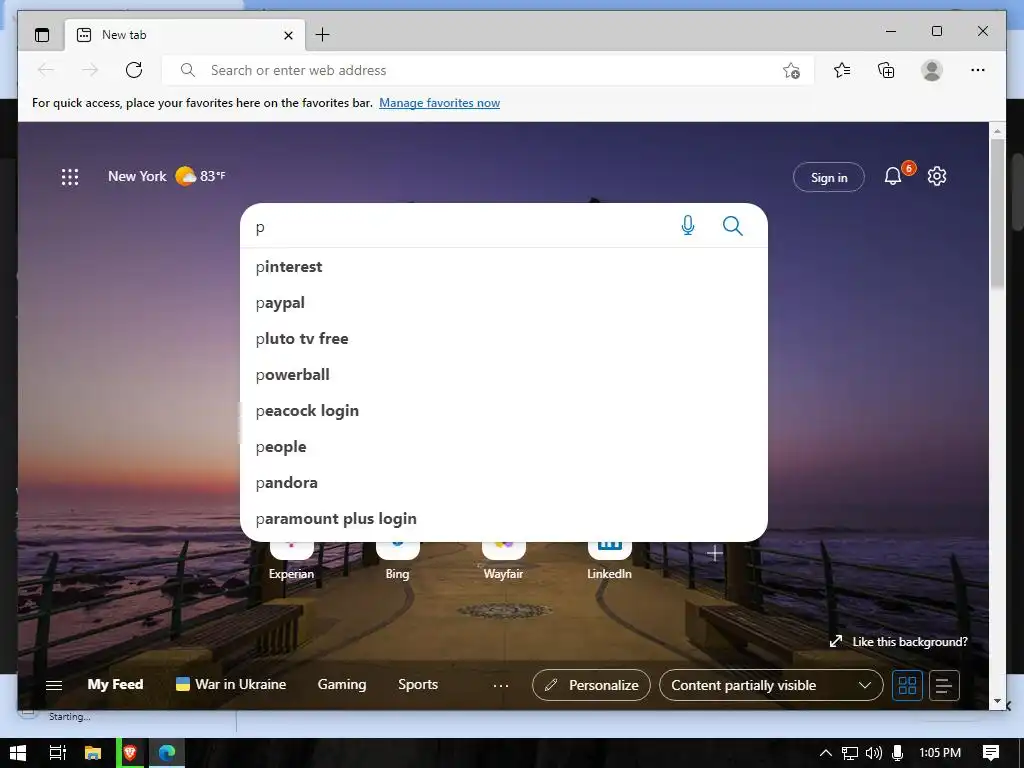Screen dimensions: 1024x768
Task: Select the powerball suggestion
Action: [x=504, y=374]
